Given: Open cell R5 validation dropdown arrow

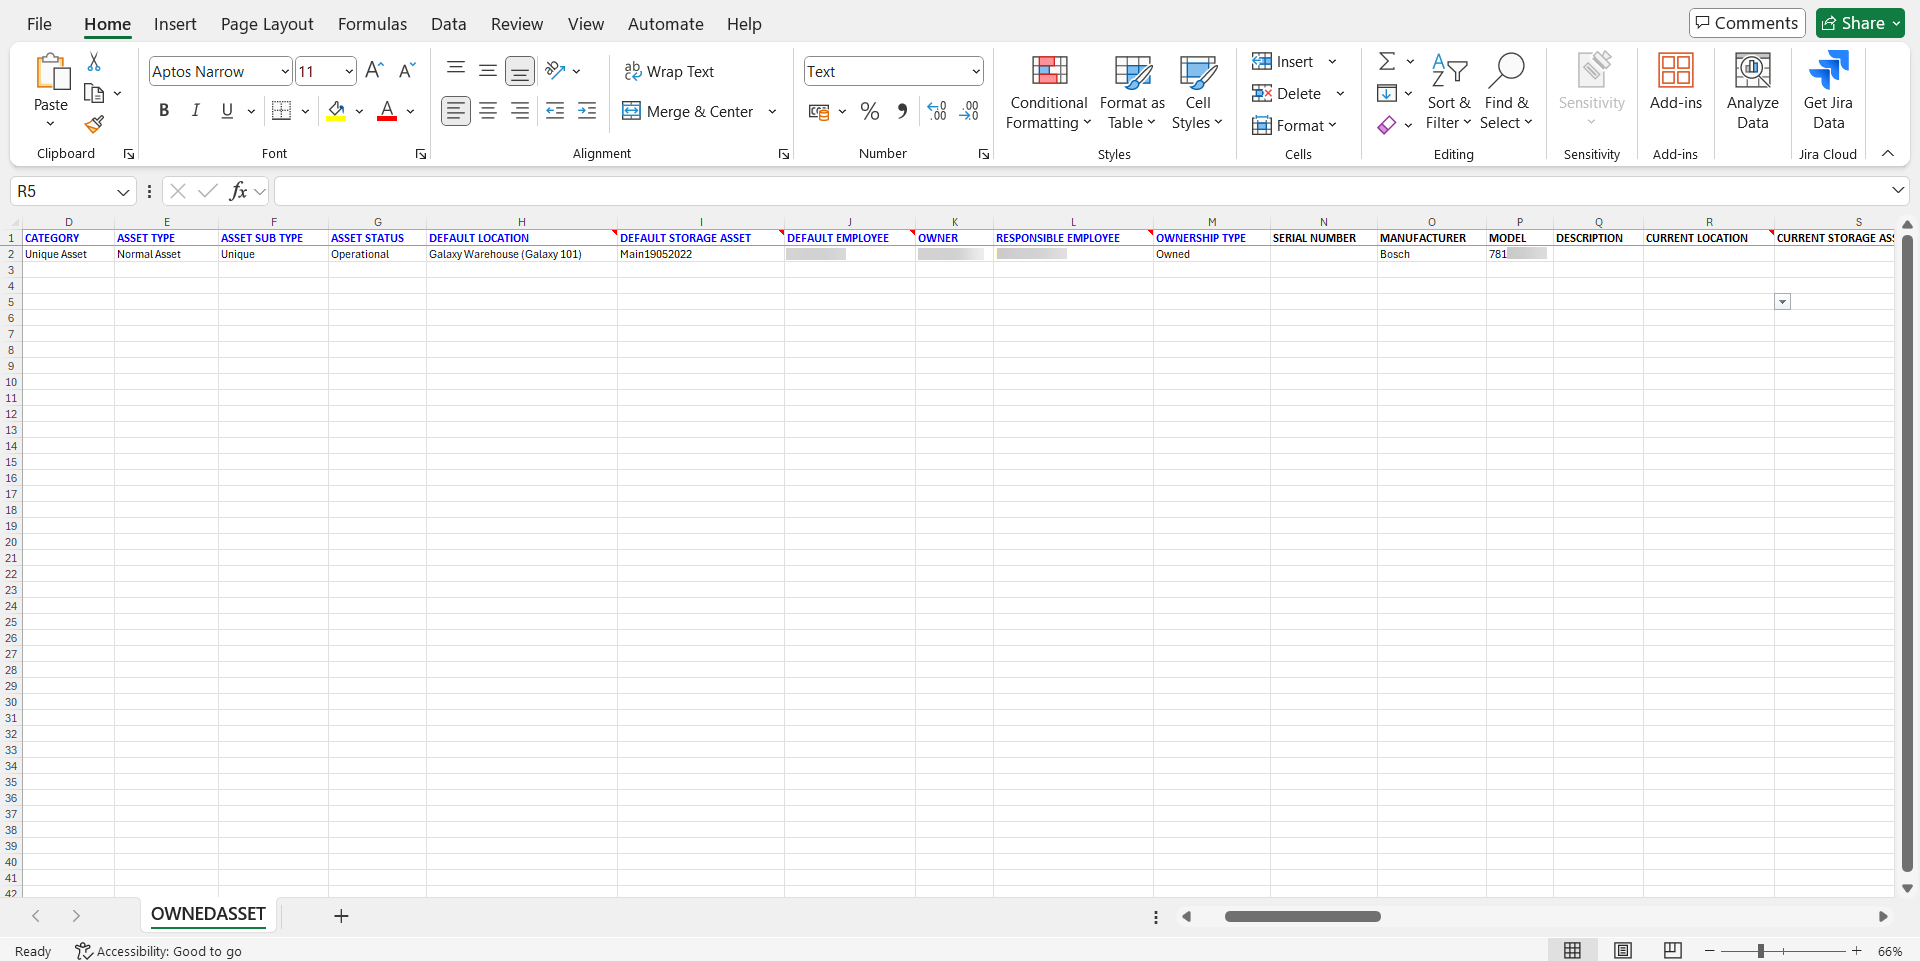Looking at the screenshot, I should pos(1782,302).
